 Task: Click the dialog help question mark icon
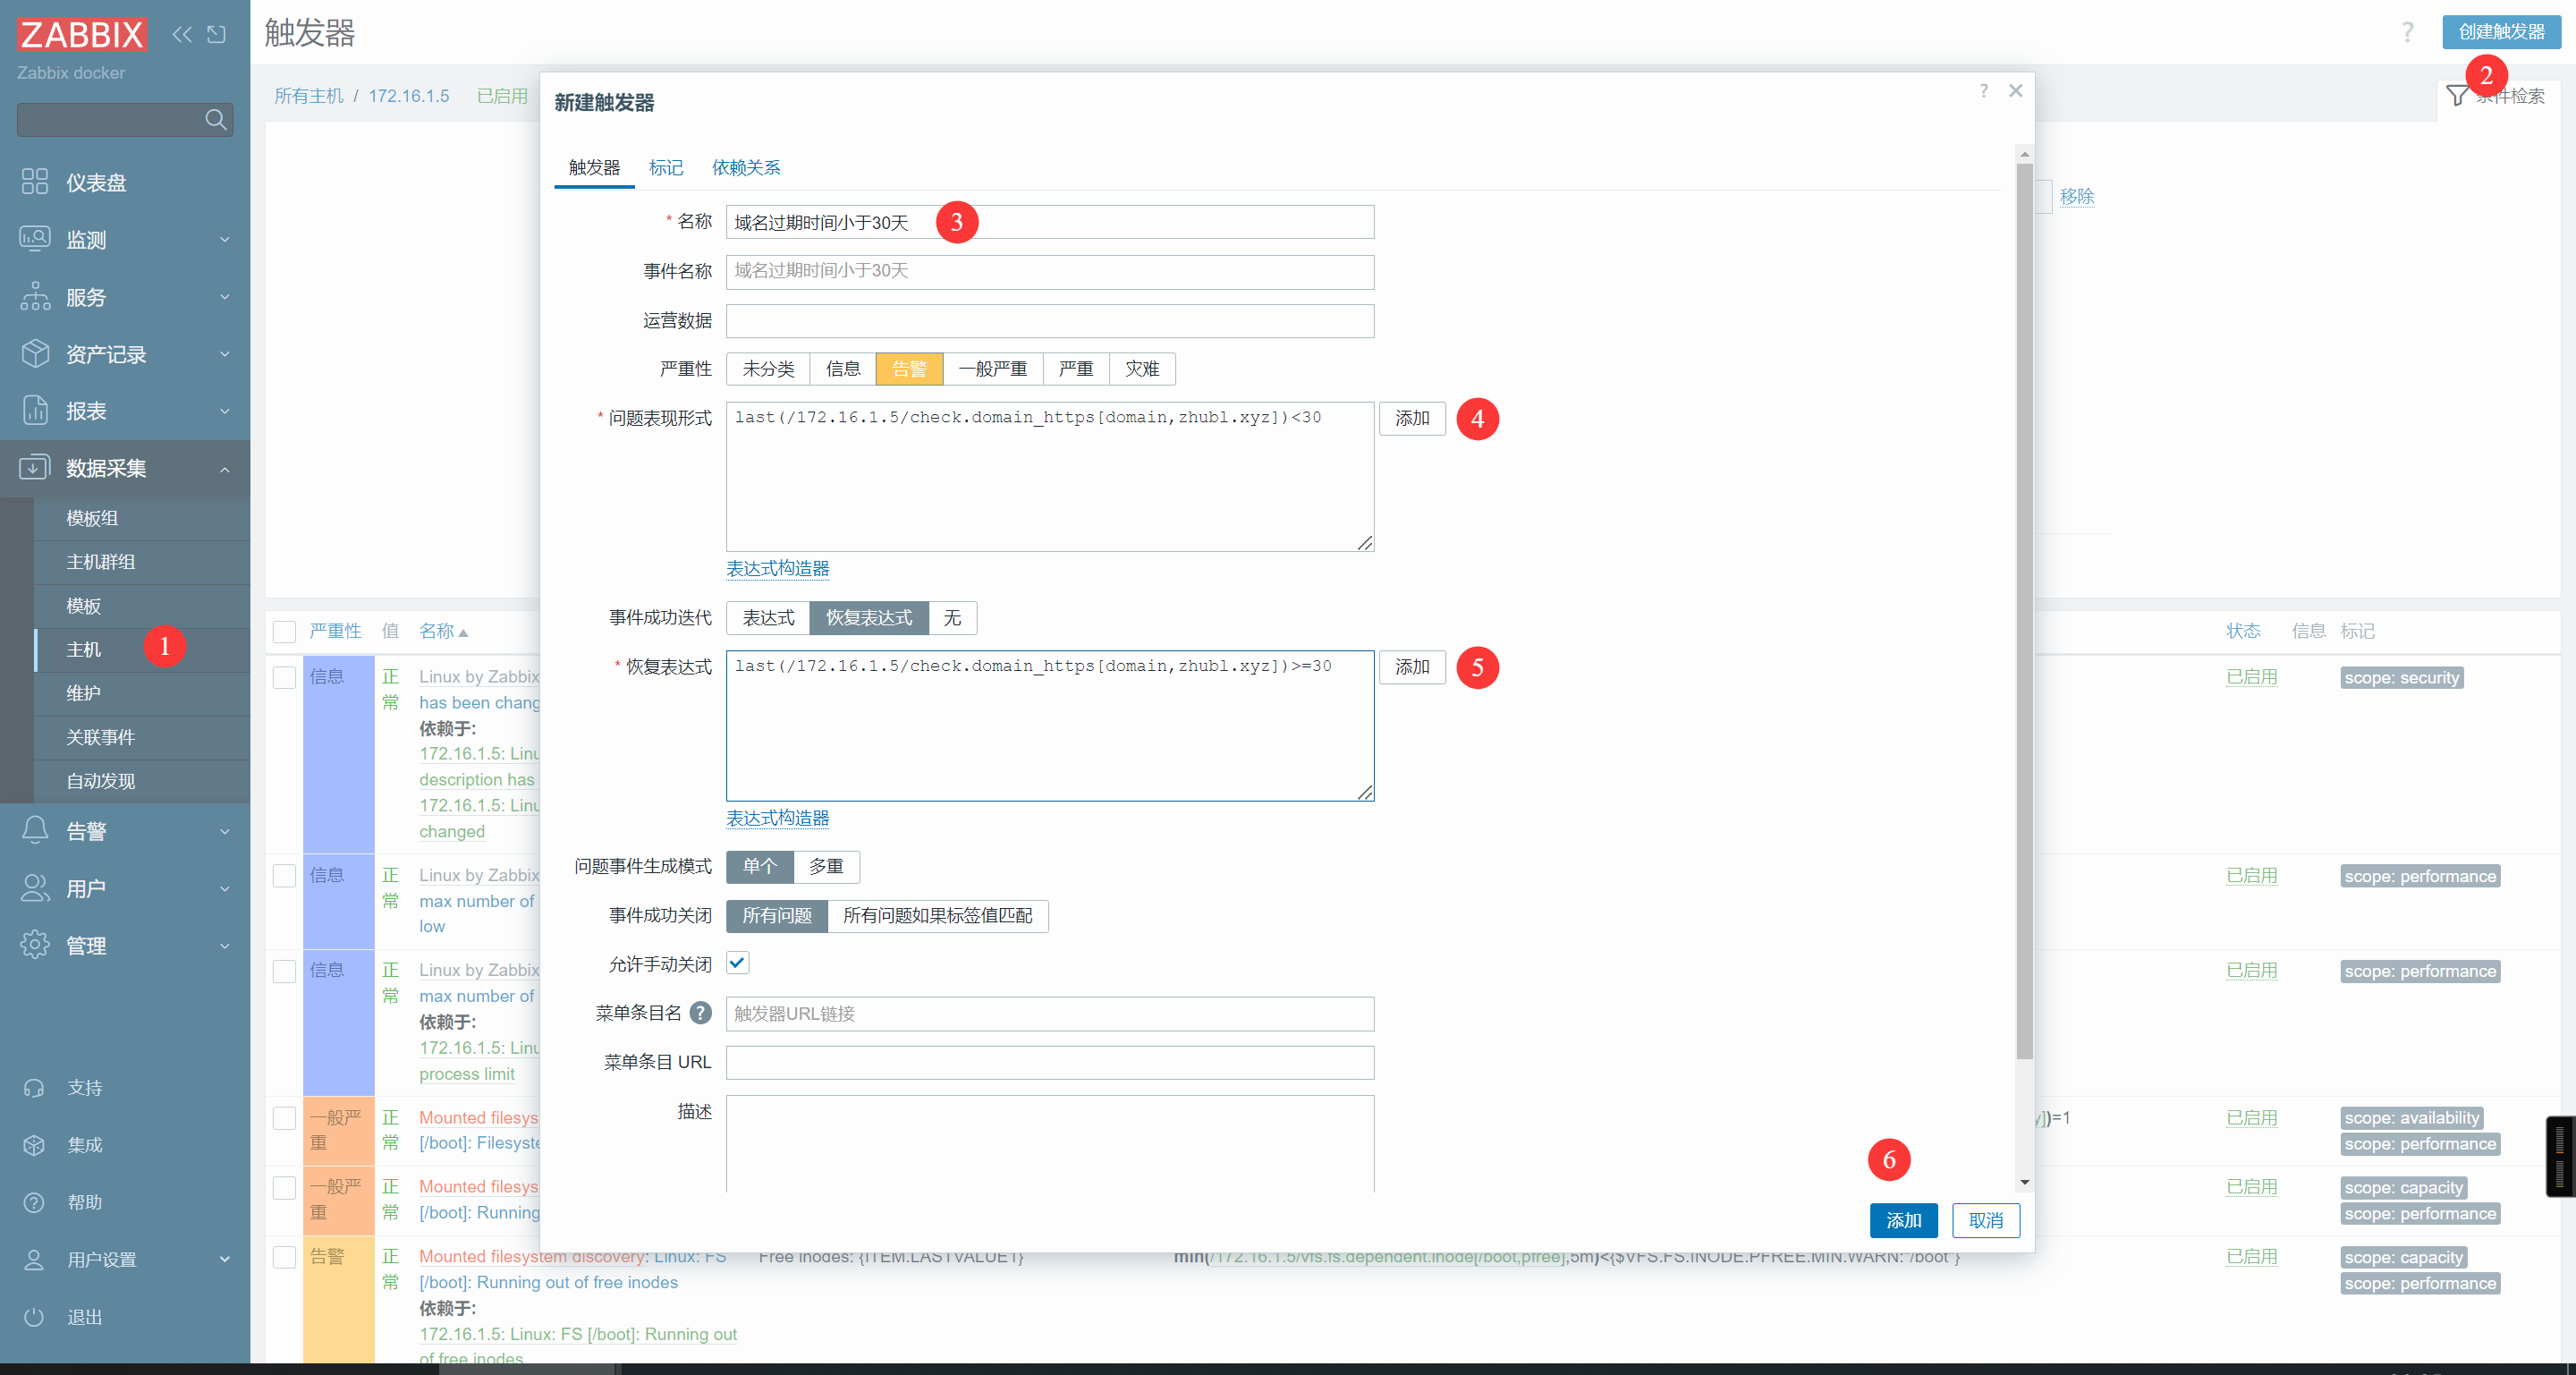1984,91
